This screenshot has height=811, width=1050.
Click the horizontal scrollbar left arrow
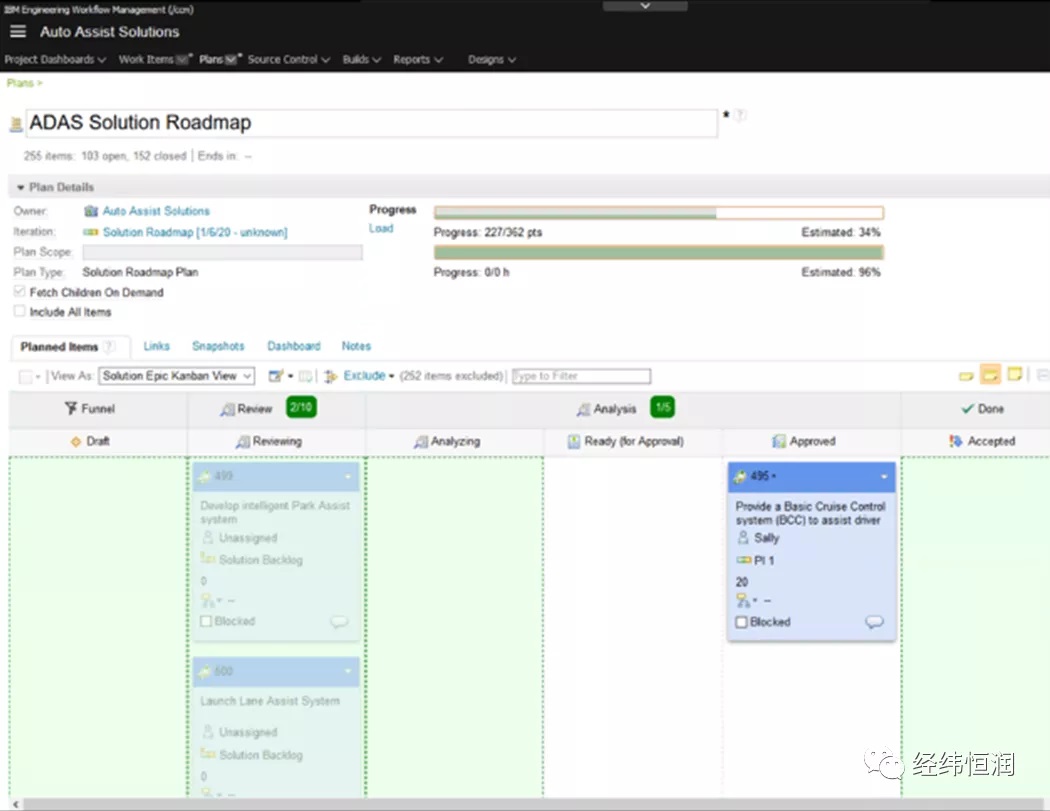pos(15,804)
